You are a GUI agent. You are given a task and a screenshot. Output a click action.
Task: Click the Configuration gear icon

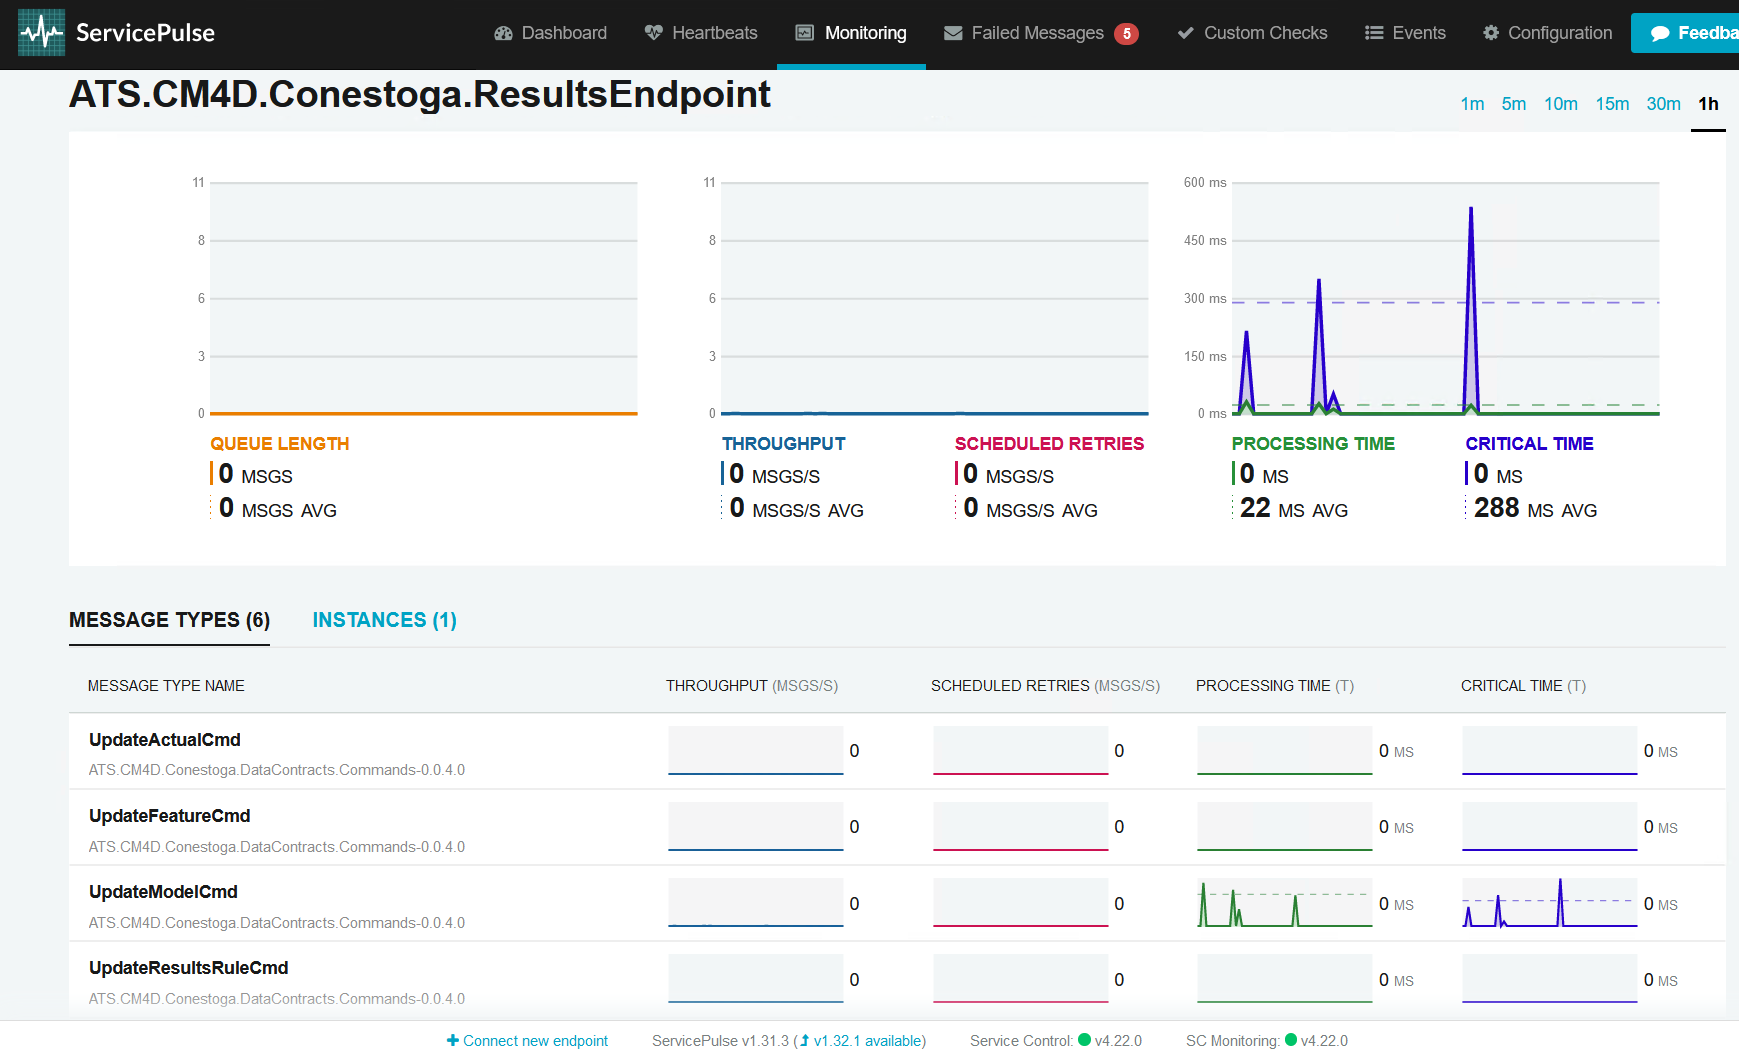[1490, 33]
